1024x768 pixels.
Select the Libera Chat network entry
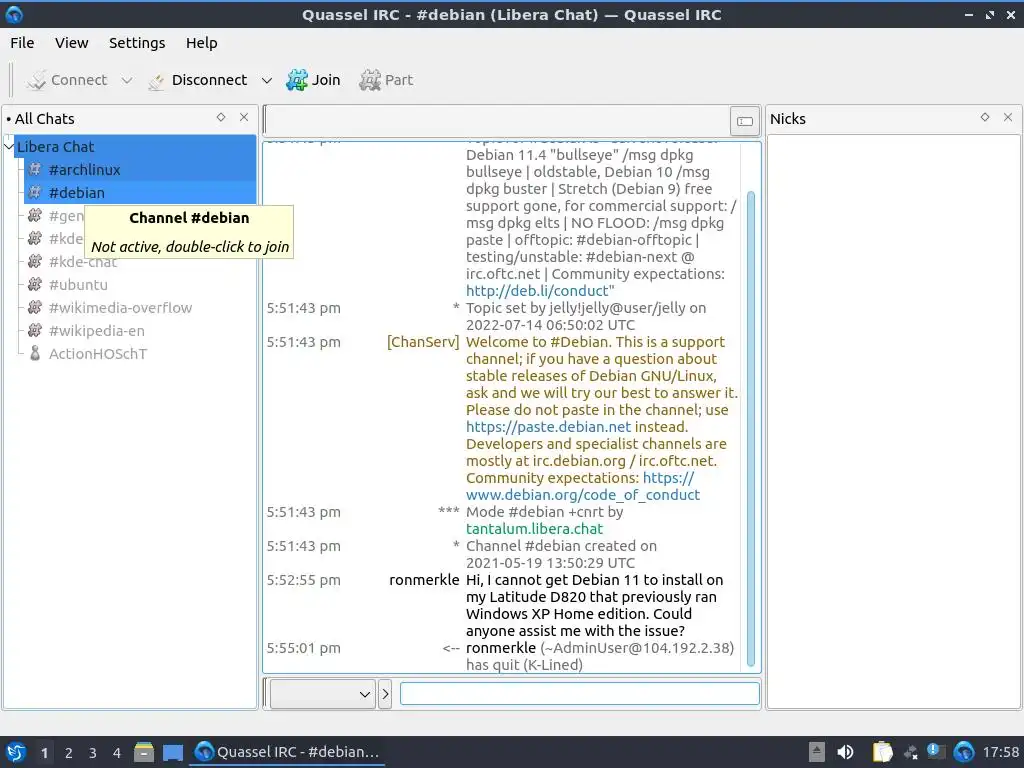click(135, 147)
